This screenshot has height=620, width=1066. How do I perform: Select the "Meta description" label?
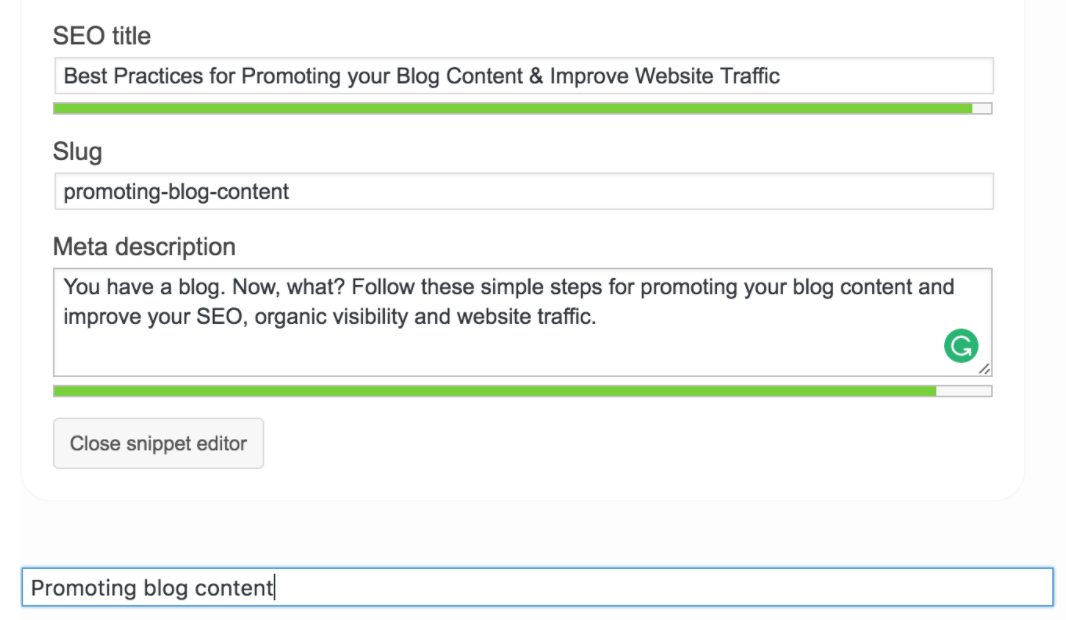[144, 247]
